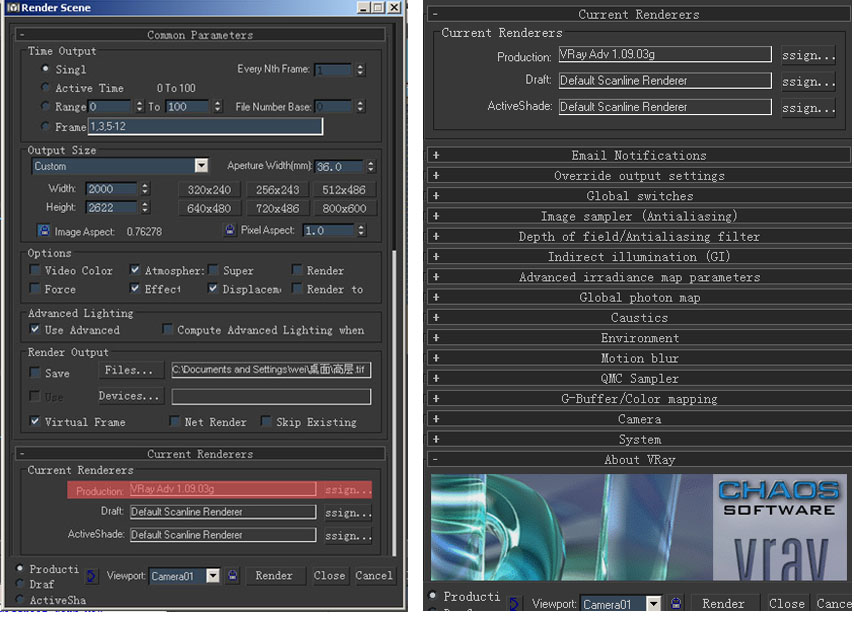Image resolution: width=854 pixels, height=617 pixels.
Task: Expand the Email Notifications rollout
Action: pyautogui.click(x=639, y=155)
